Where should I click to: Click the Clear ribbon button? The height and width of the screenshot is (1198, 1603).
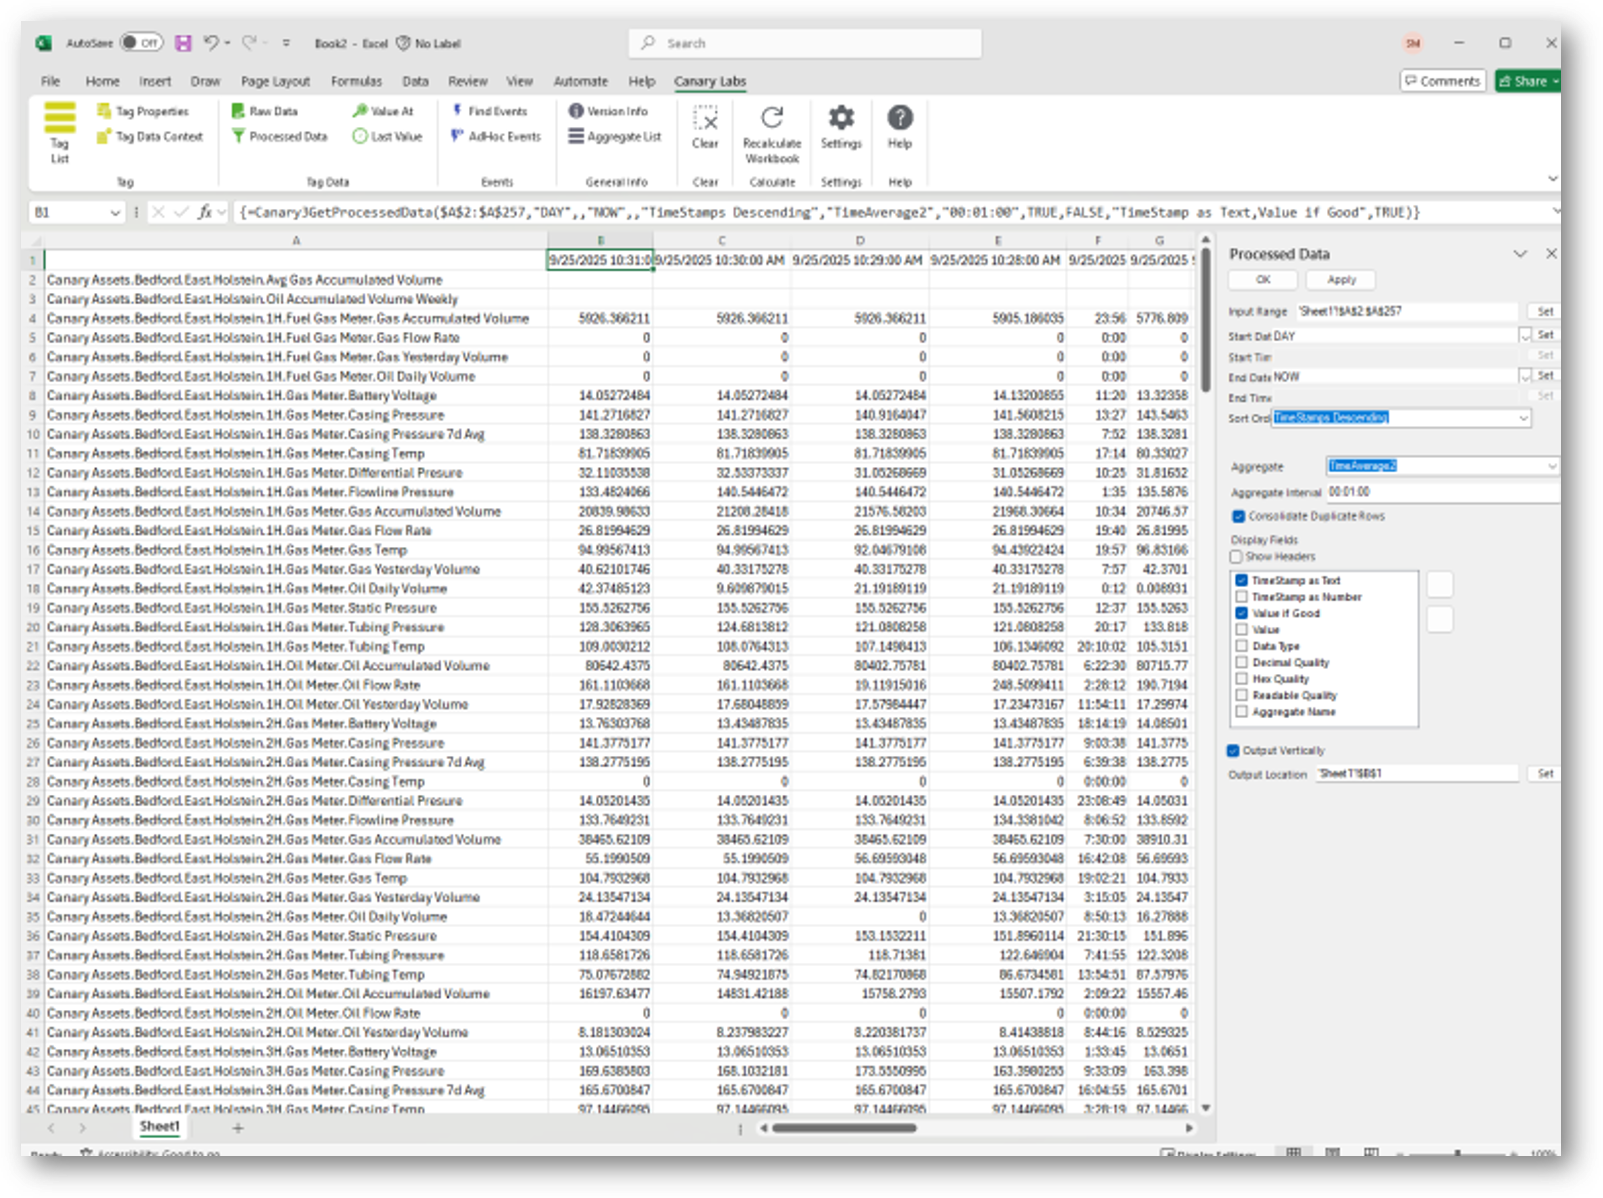point(705,128)
